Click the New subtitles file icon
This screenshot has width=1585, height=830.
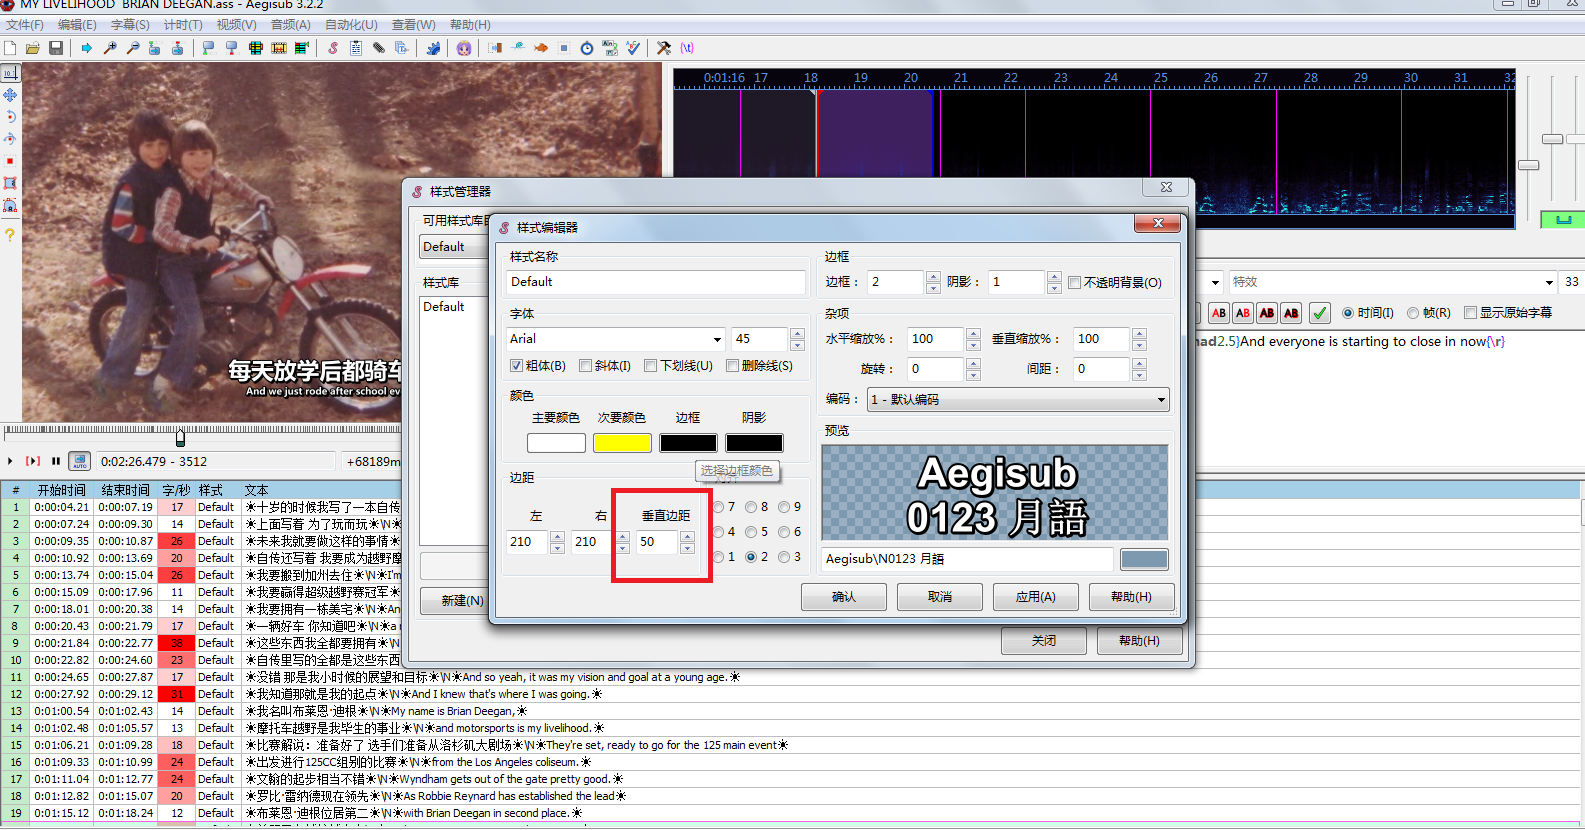(x=10, y=48)
